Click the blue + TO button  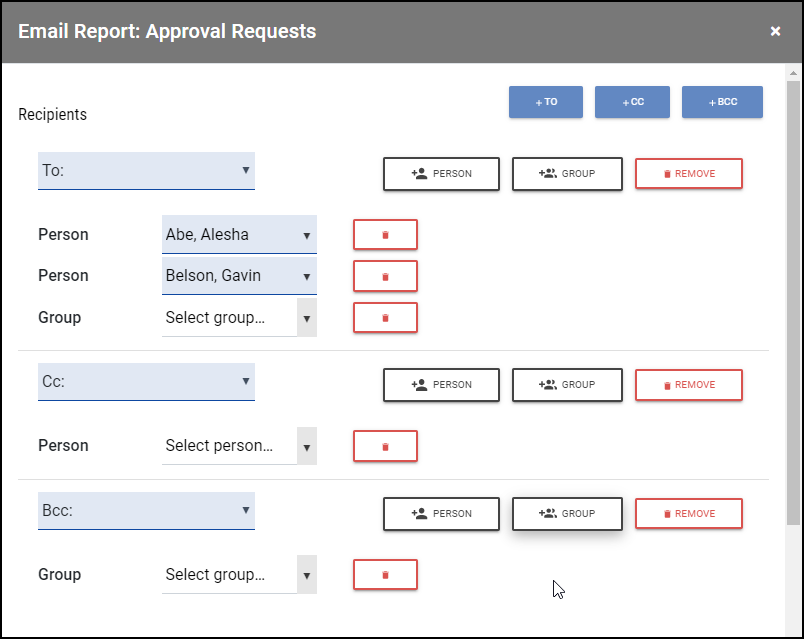(x=545, y=102)
